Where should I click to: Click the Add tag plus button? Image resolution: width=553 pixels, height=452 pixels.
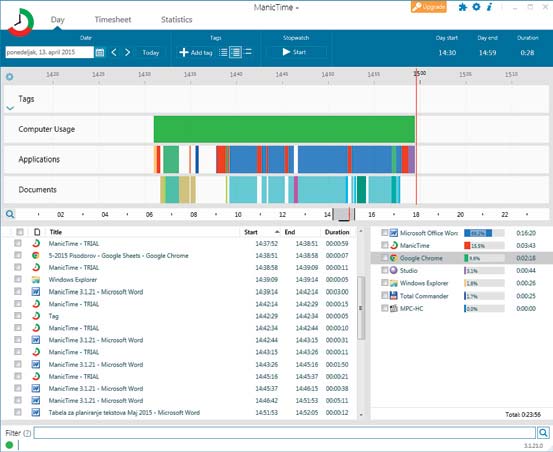[x=196, y=53]
